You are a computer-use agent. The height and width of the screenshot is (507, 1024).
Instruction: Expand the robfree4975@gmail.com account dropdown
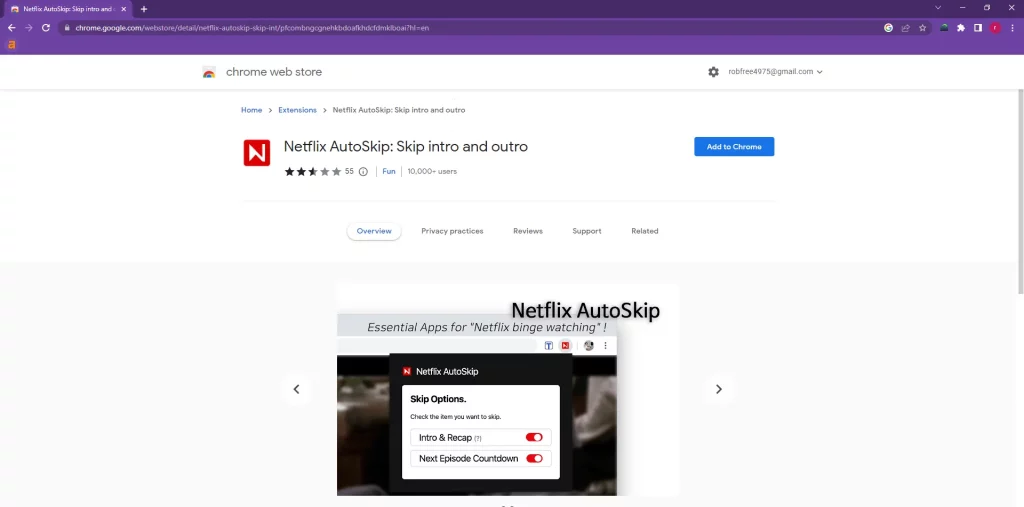(775, 72)
